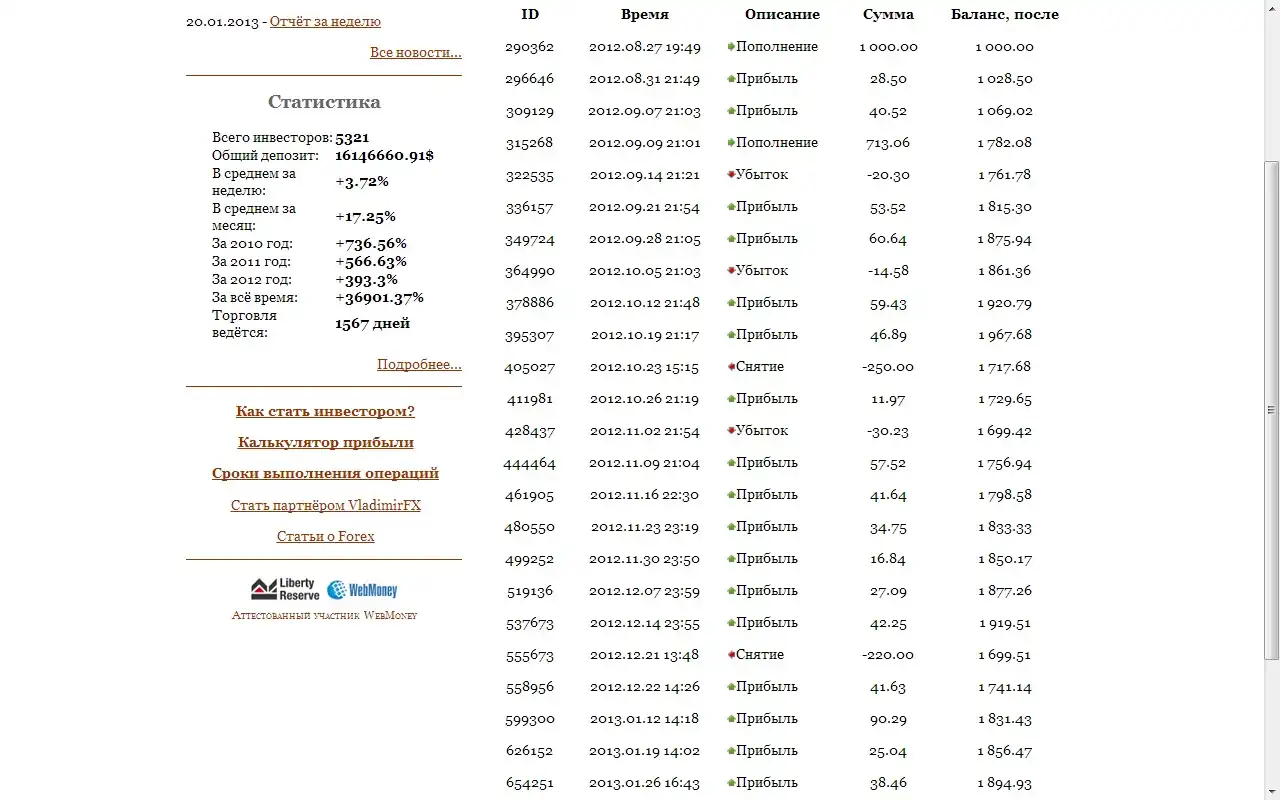Click Аттестованный участник WebMoney text

tap(324, 615)
